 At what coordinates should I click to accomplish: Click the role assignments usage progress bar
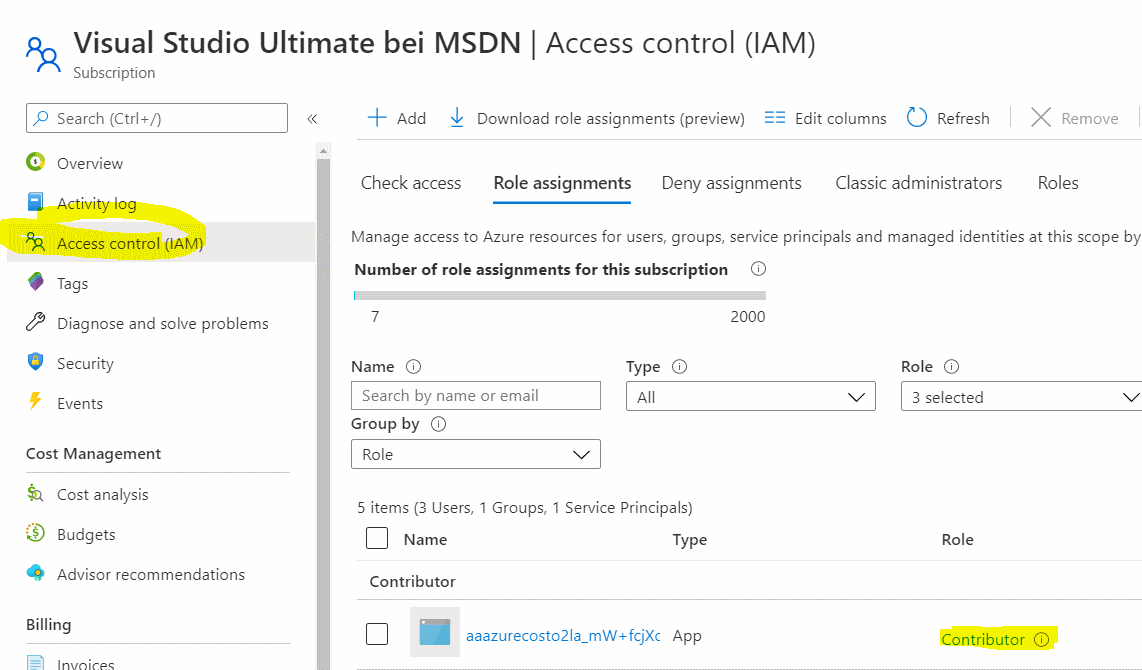click(559, 295)
